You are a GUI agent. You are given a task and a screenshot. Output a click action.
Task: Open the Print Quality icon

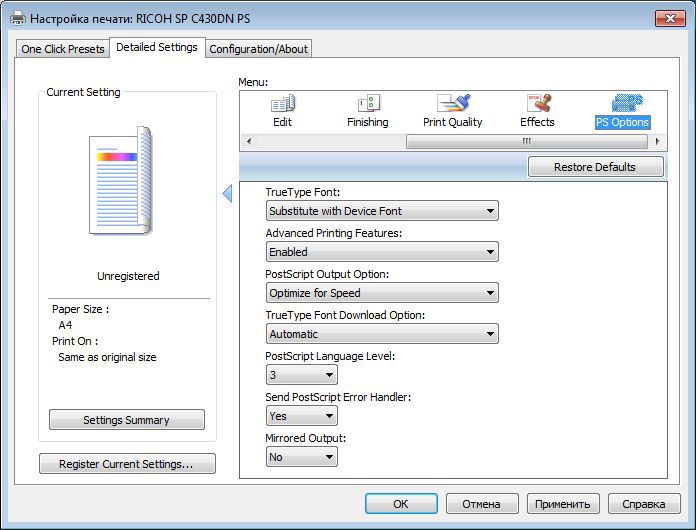452,104
